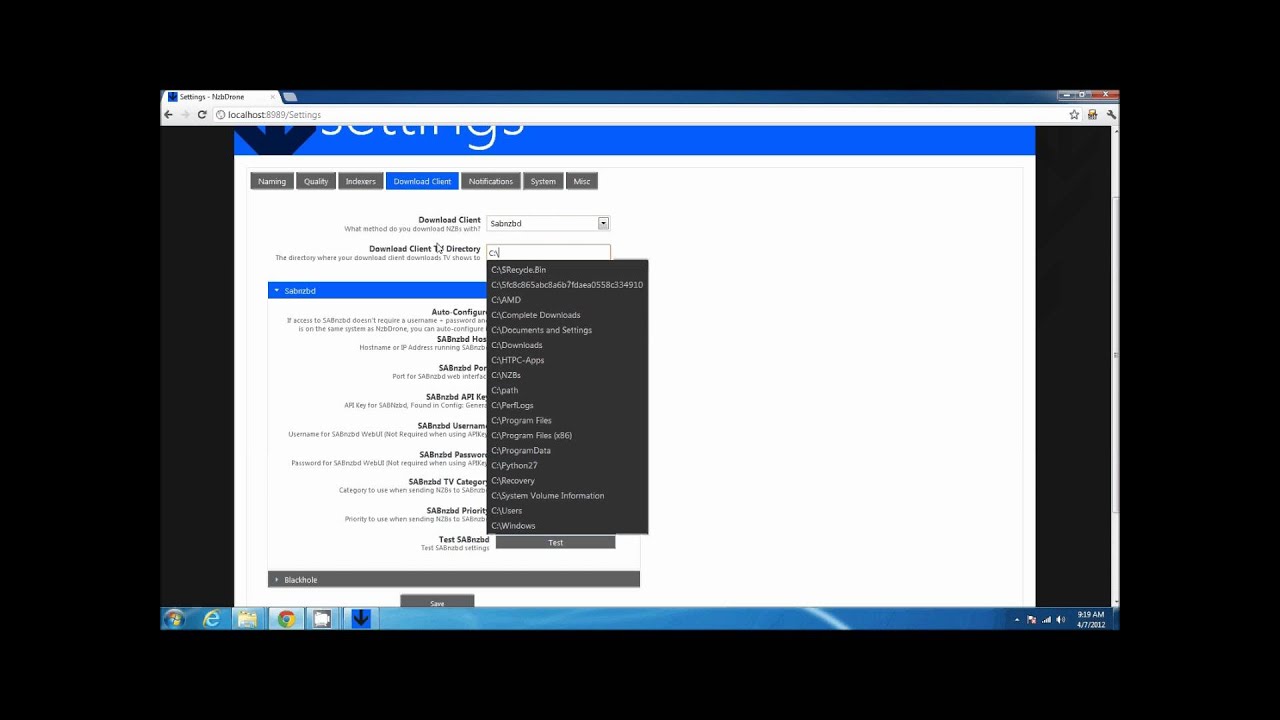The image size is (1280, 720).
Task: Click the Save button
Action: pyautogui.click(x=437, y=602)
